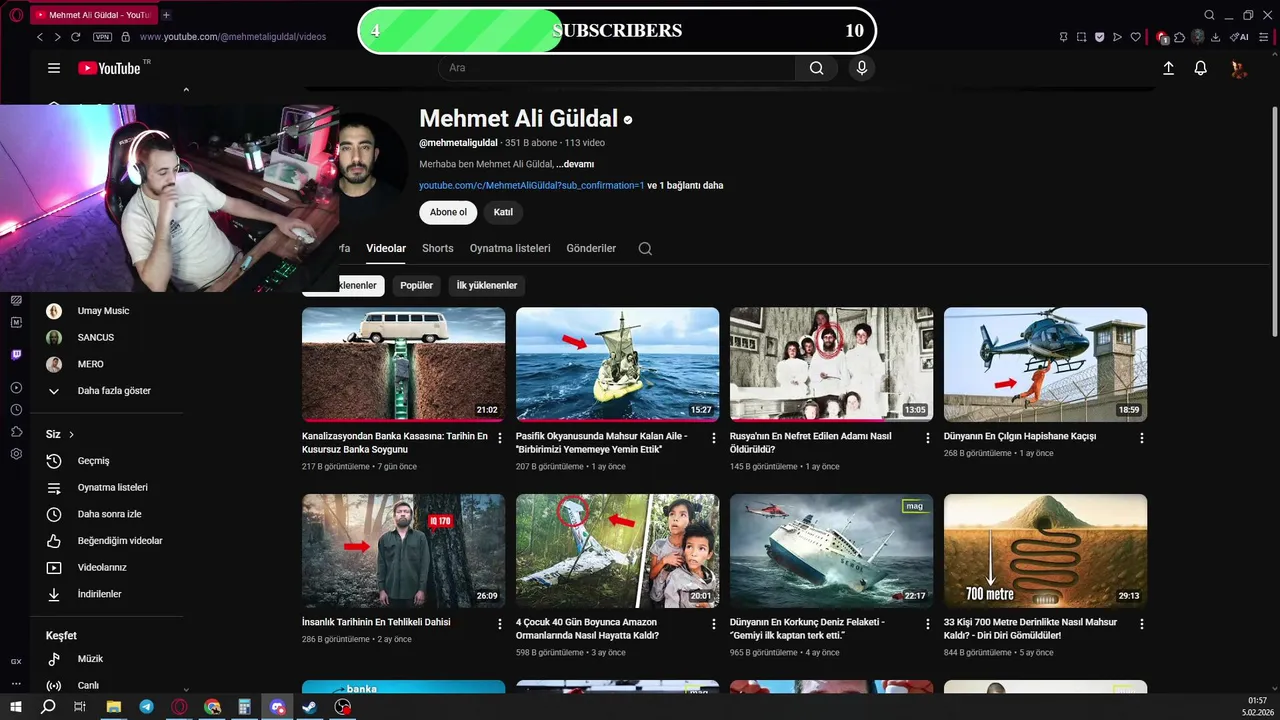
Task: Open Twitch in Opera sidebar
Action: pyautogui.click(x=16, y=355)
